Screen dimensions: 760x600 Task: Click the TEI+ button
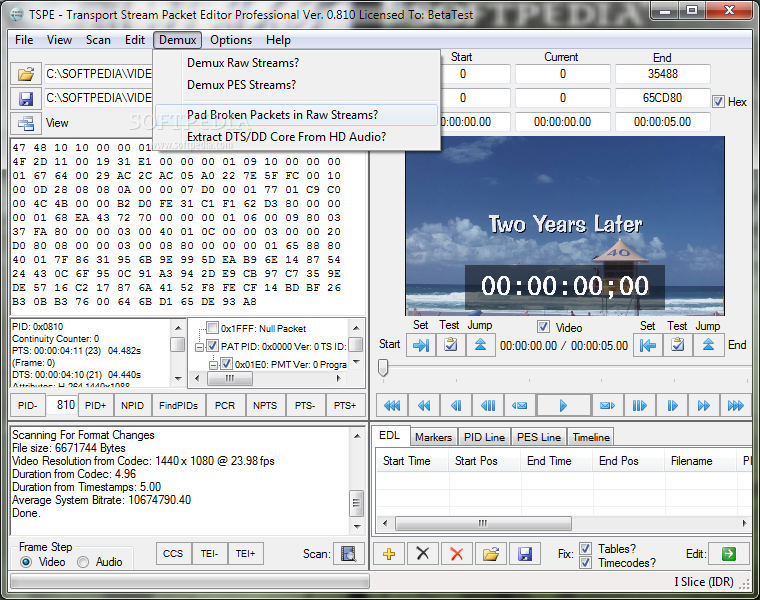click(245, 553)
